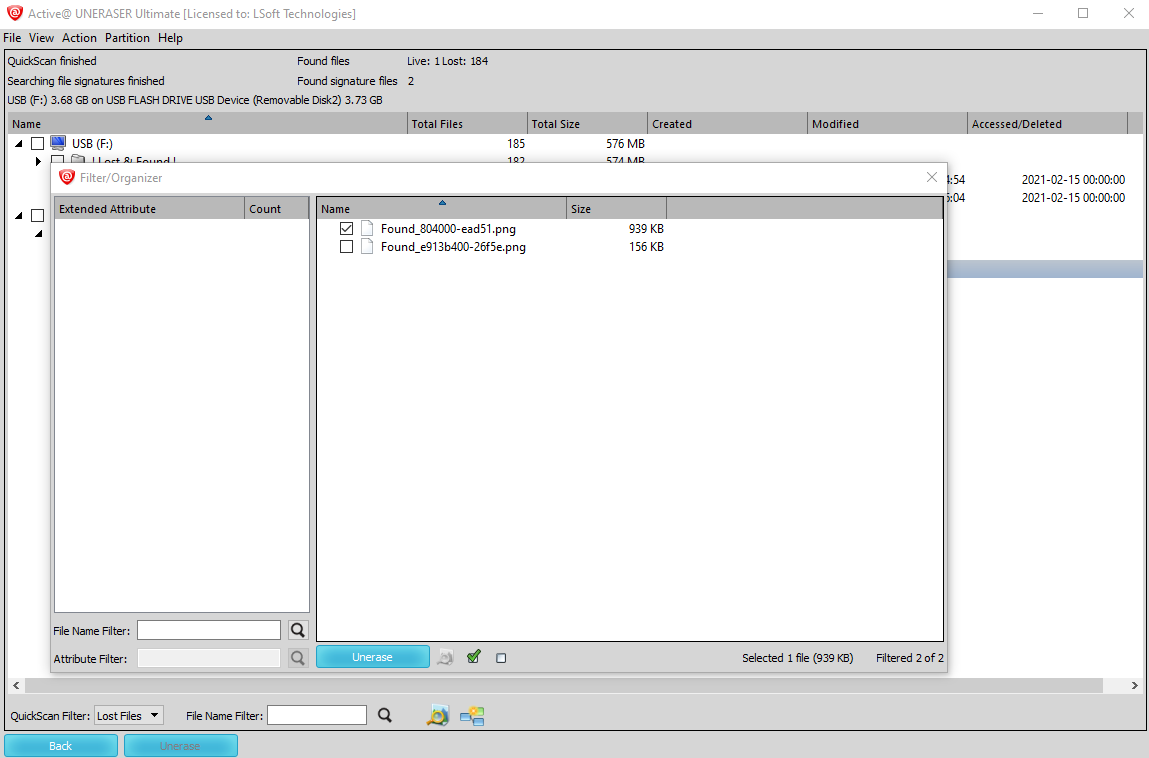This screenshot has width=1149, height=758.
Task: Click the dialog File Name Filter search magnifier
Action: pyautogui.click(x=298, y=630)
